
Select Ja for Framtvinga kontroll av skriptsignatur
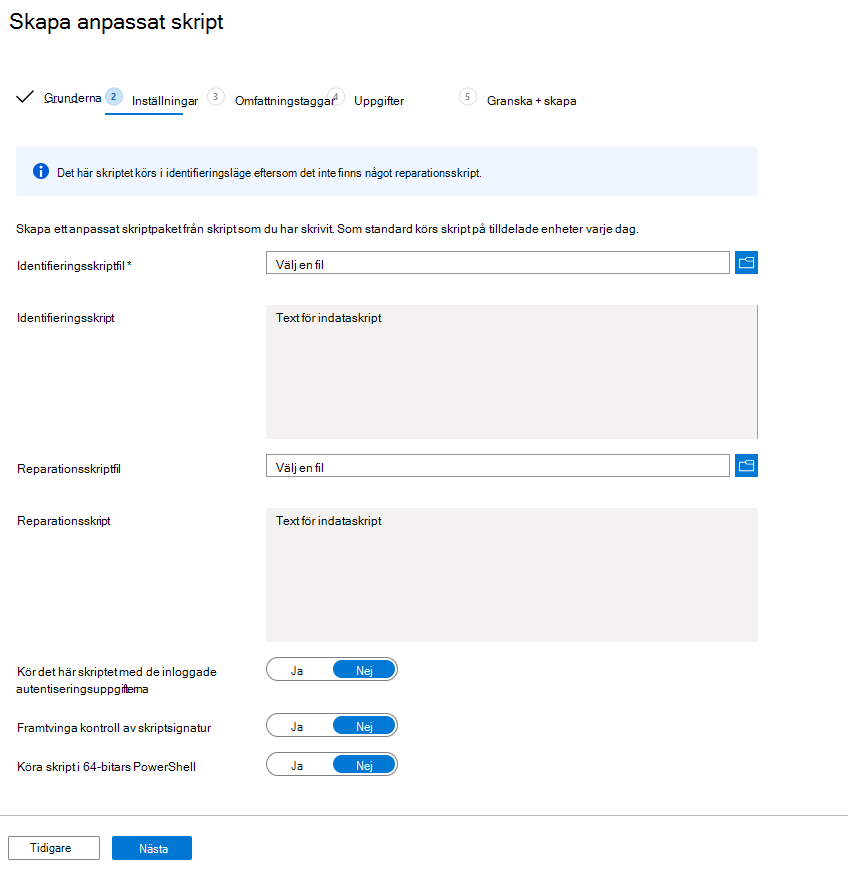[x=297, y=726]
